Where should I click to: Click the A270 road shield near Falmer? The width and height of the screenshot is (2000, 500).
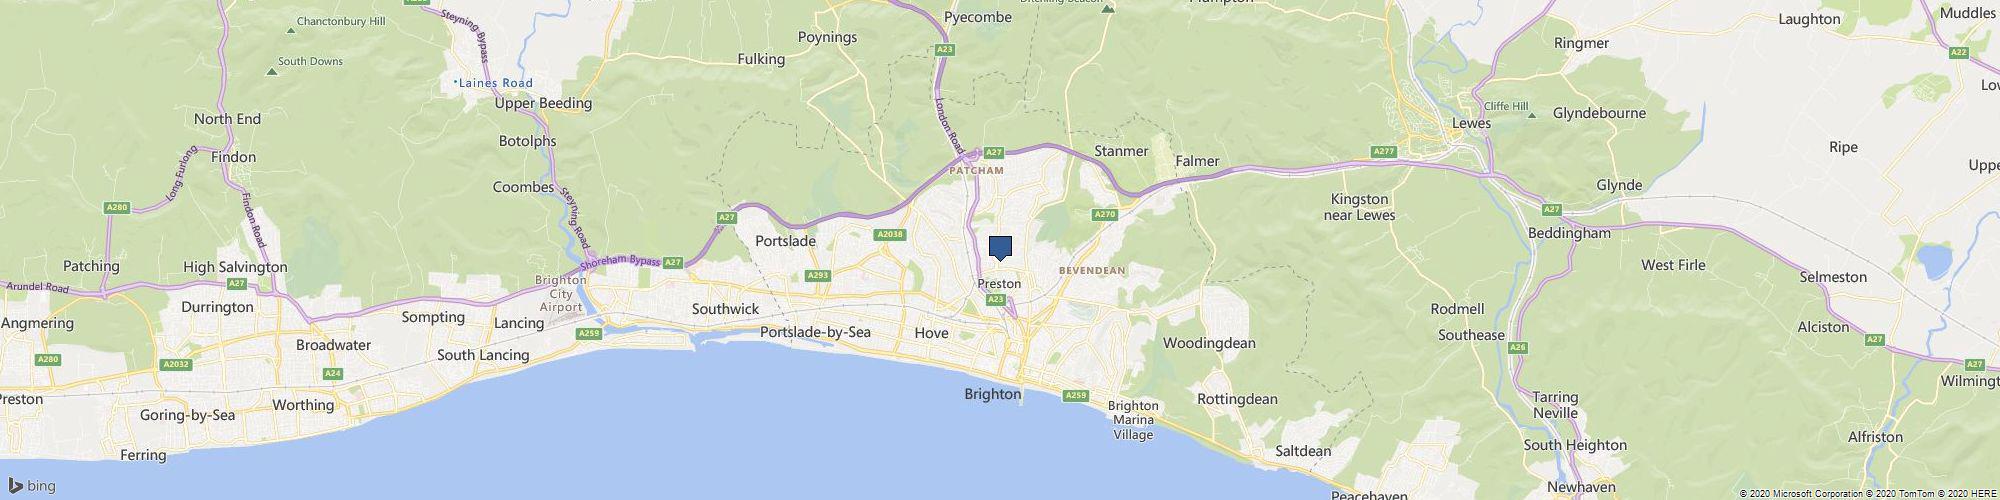click(x=1105, y=214)
